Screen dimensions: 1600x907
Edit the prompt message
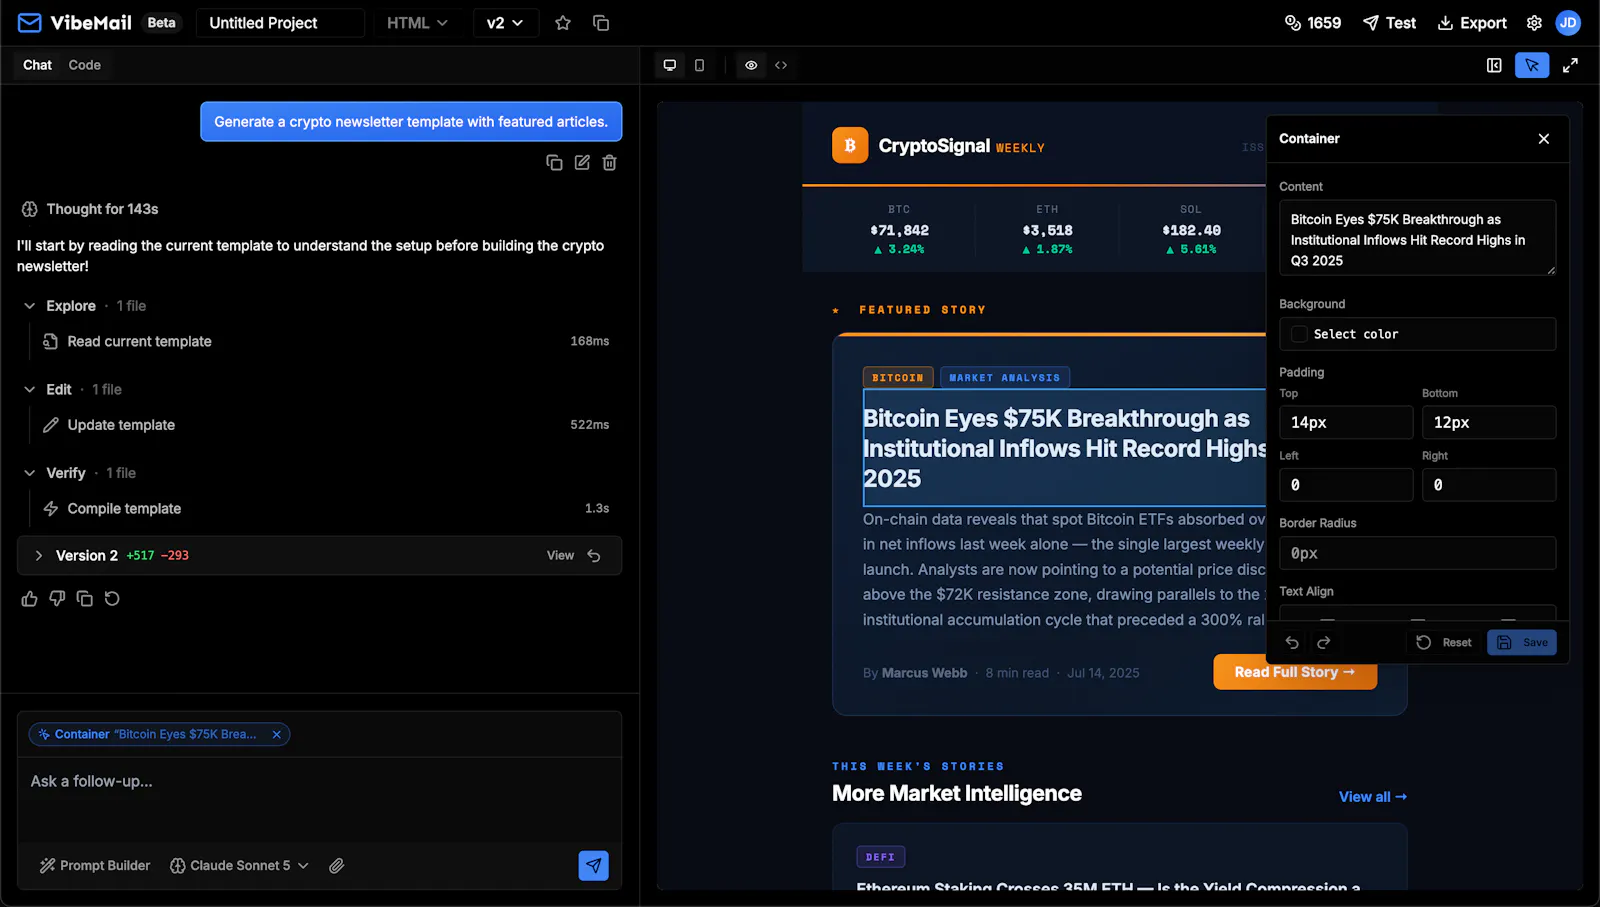[x=582, y=162]
